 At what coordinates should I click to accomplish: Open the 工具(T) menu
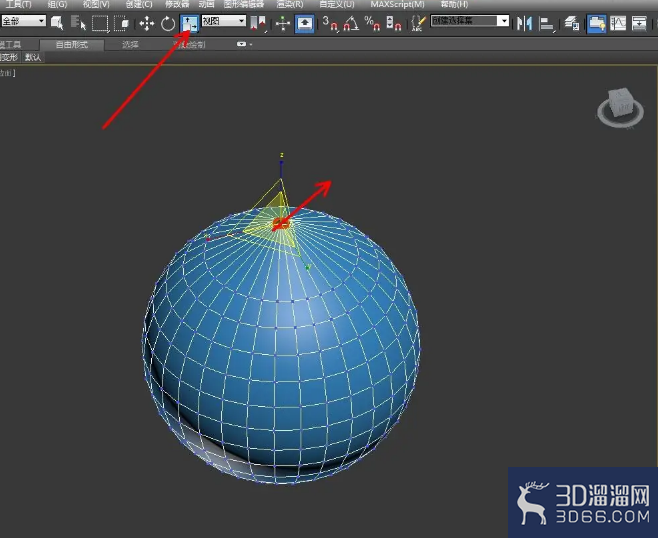pyautogui.click(x=18, y=5)
